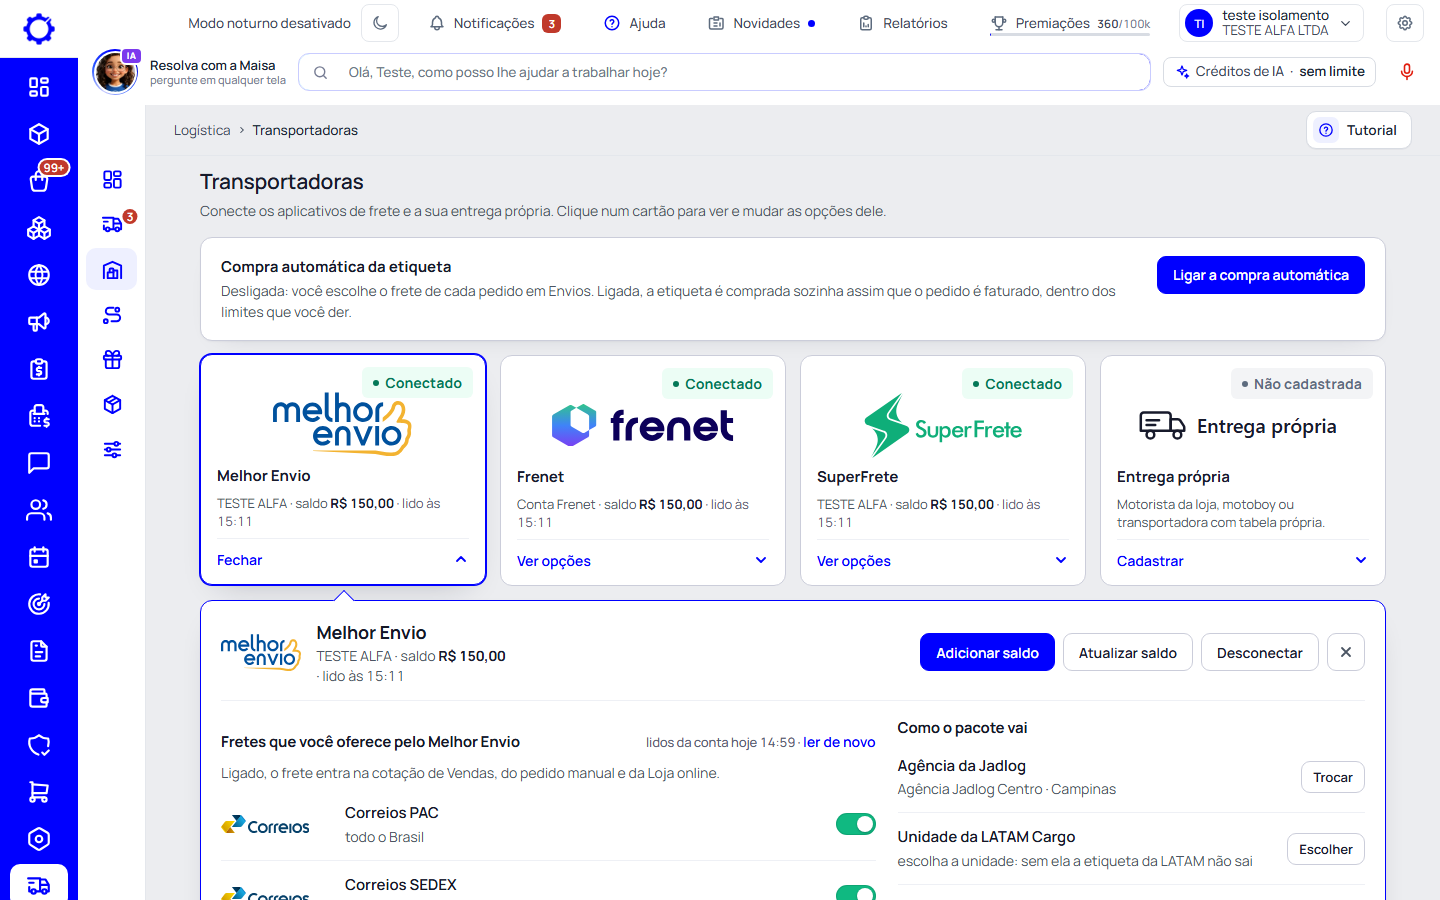Open the teste isolamento account dropdown

1272,23
